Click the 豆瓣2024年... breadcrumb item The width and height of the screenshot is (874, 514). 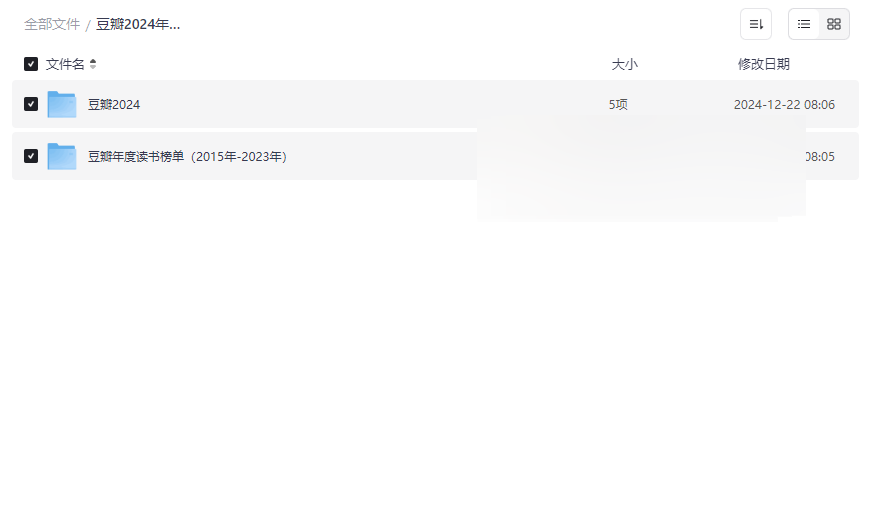coord(138,25)
